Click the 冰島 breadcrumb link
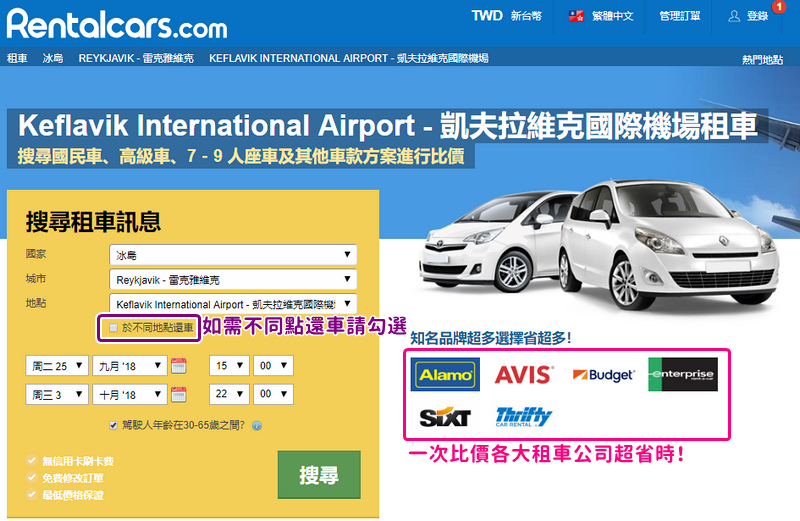The width and height of the screenshot is (800, 521). (x=53, y=58)
